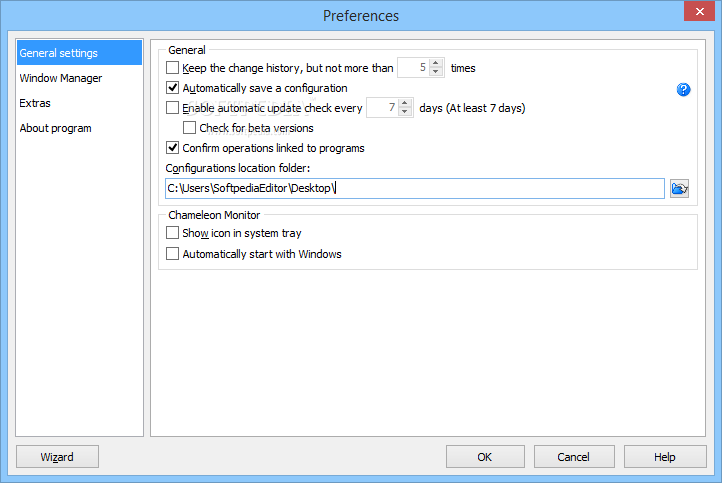The image size is (722, 483).
Task: Tick Check for beta versions
Action: tap(189, 128)
